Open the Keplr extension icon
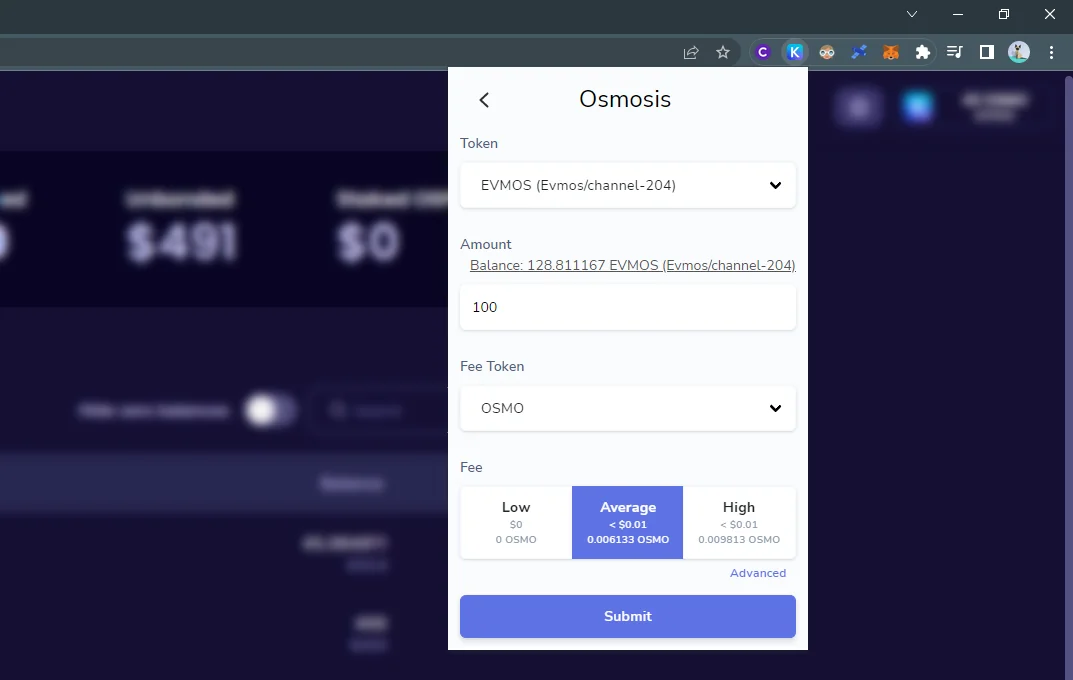This screenshot has width=1073, height=680. point(794,52)
